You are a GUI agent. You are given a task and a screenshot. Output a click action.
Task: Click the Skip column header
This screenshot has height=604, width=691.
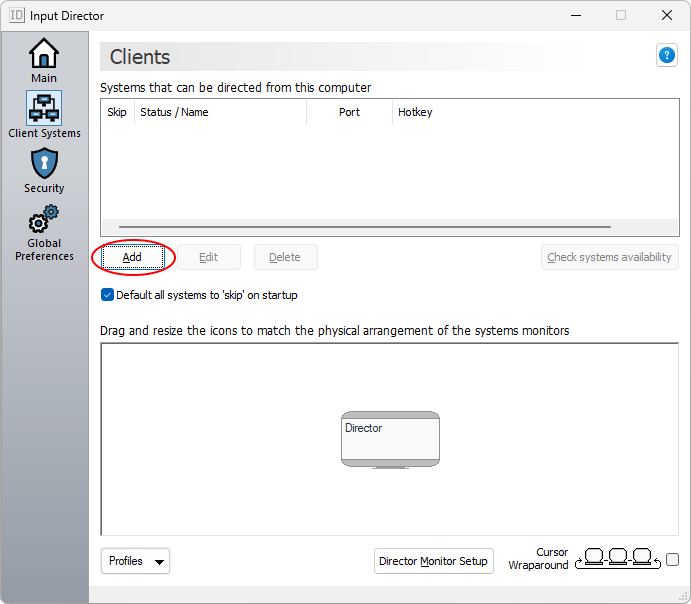pyautogui.click(x=117, y=112)
